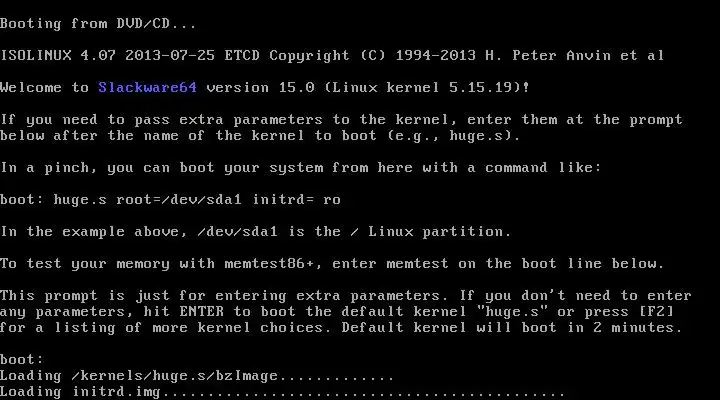Image resolution: width=720 pixels, height=400 pixels.
Task: Click the blue Slackware64 text
Action: coord(147,87)
